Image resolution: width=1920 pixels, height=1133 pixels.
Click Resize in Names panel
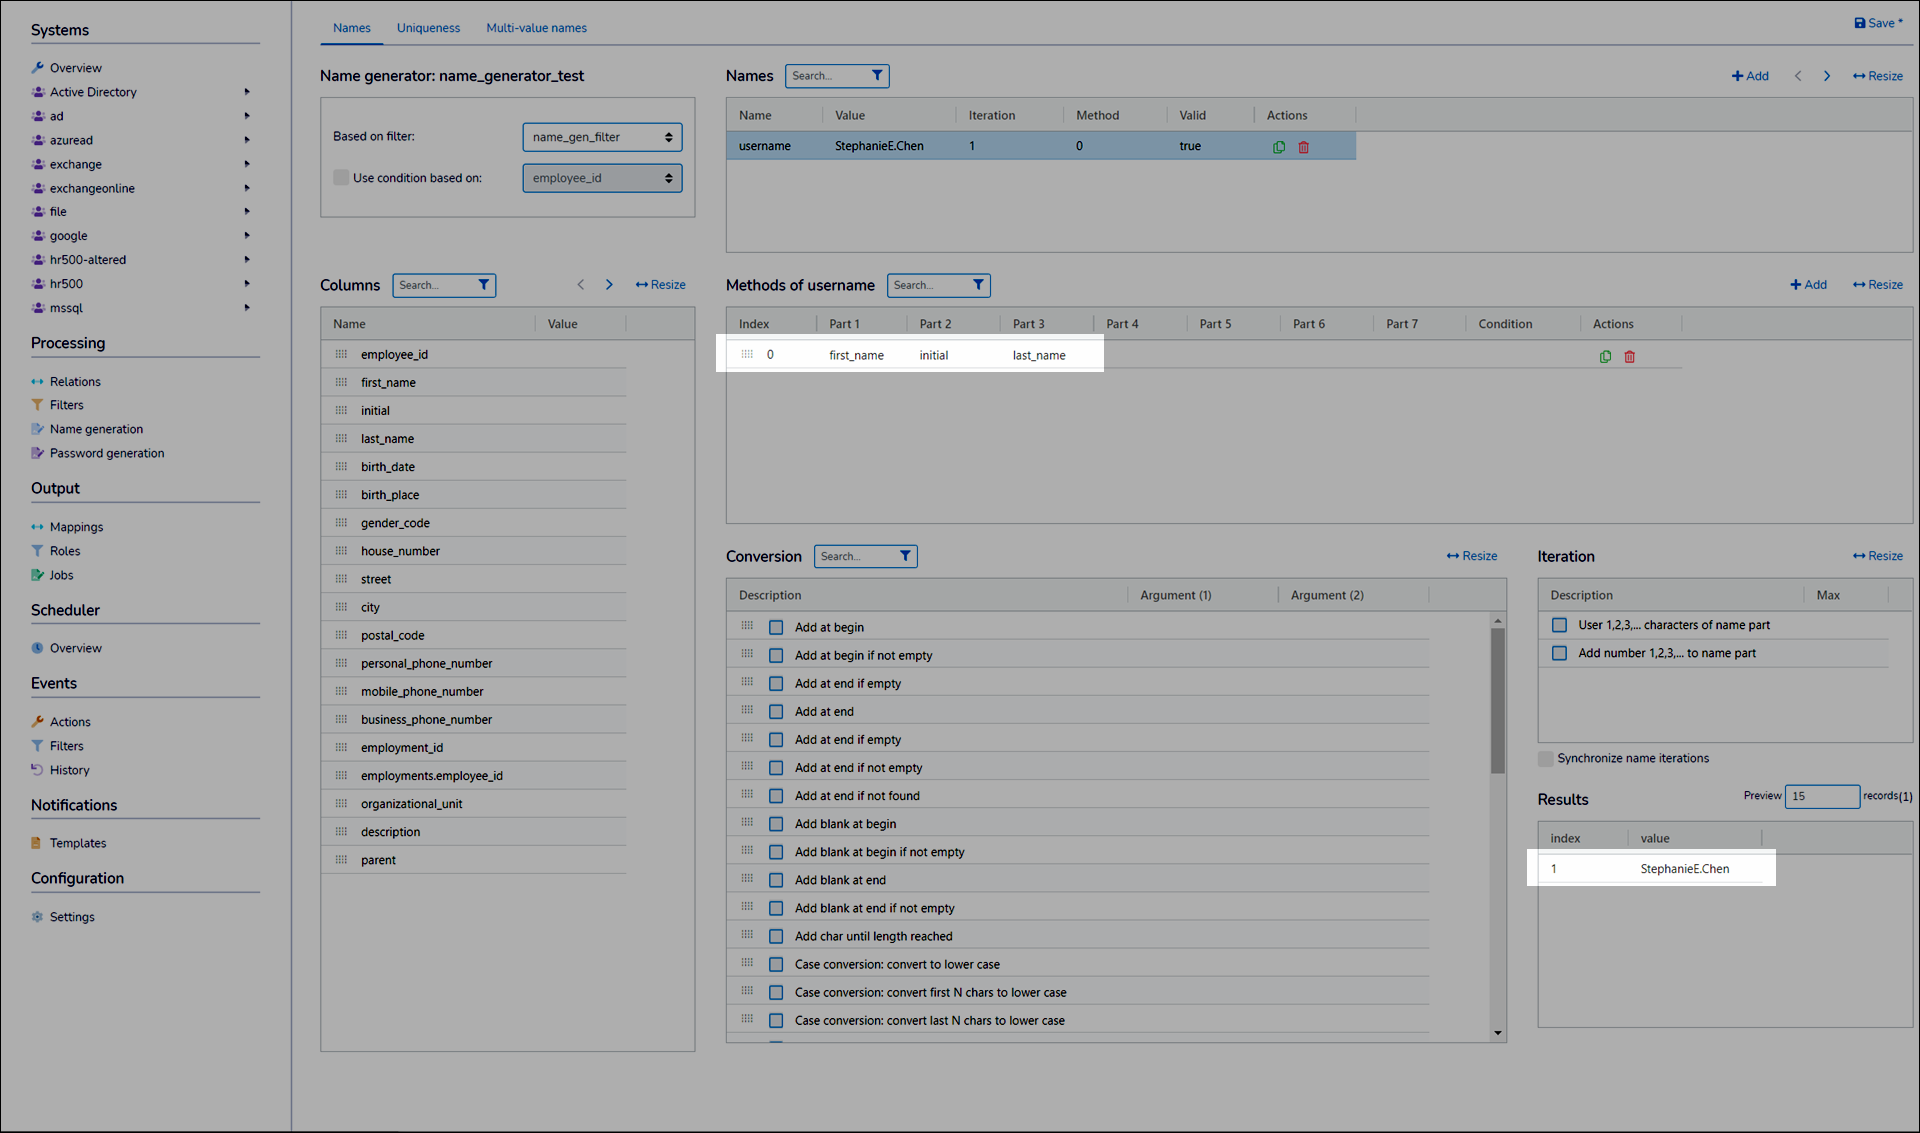click(x=1877, y=76)
